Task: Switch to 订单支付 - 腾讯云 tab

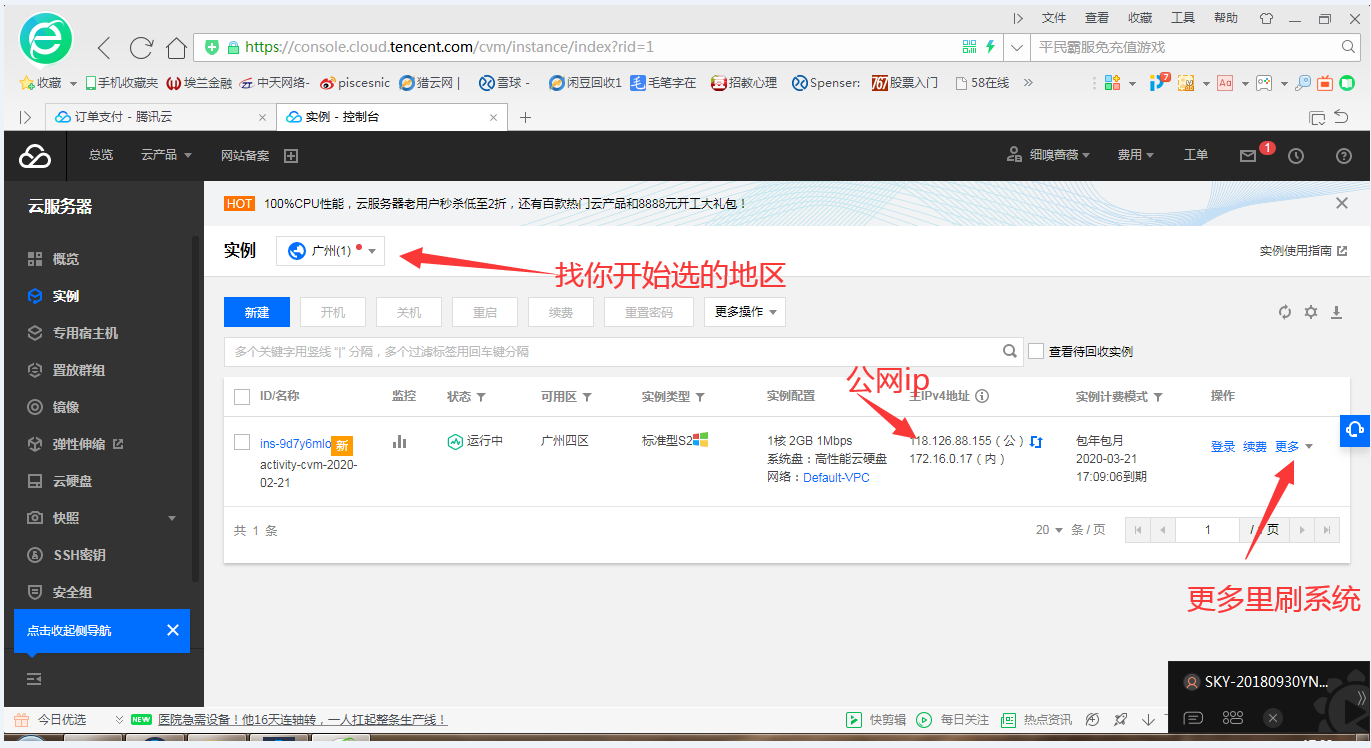Action: [162, 117]
